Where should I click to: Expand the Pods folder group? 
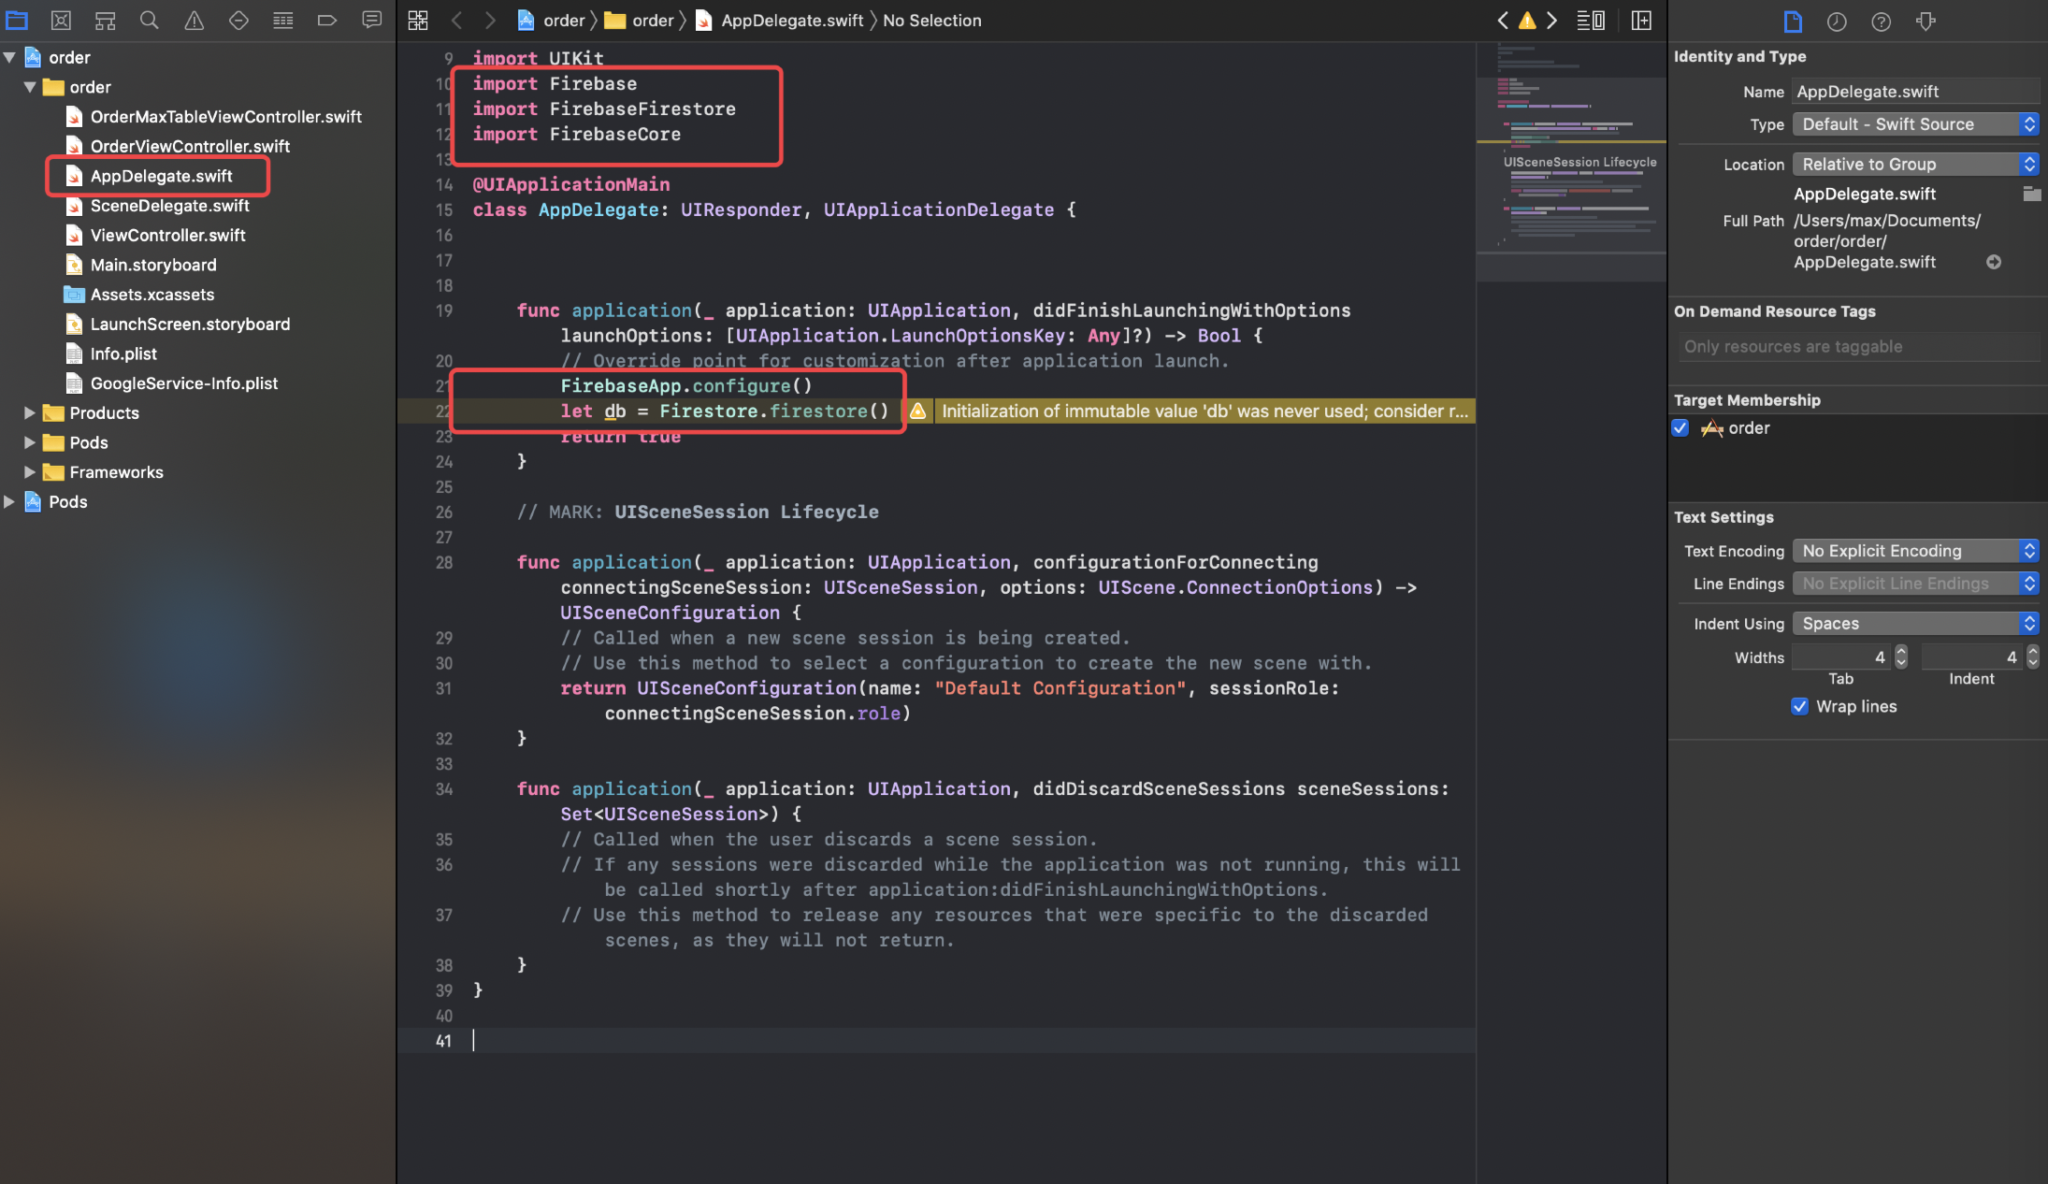pos(30,442)
